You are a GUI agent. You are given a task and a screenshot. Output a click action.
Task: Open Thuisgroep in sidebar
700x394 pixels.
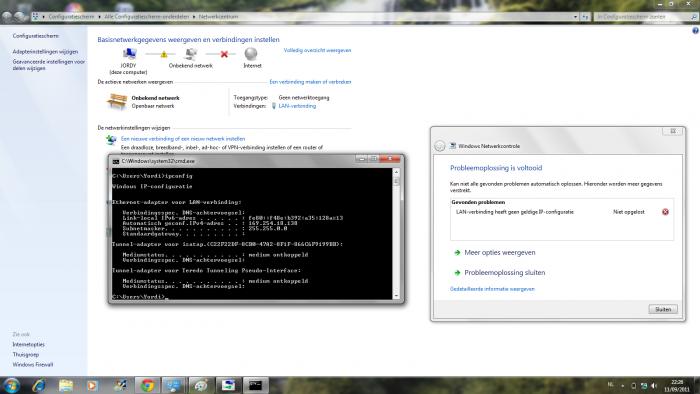pyautogui.click(x=26, y=354)
